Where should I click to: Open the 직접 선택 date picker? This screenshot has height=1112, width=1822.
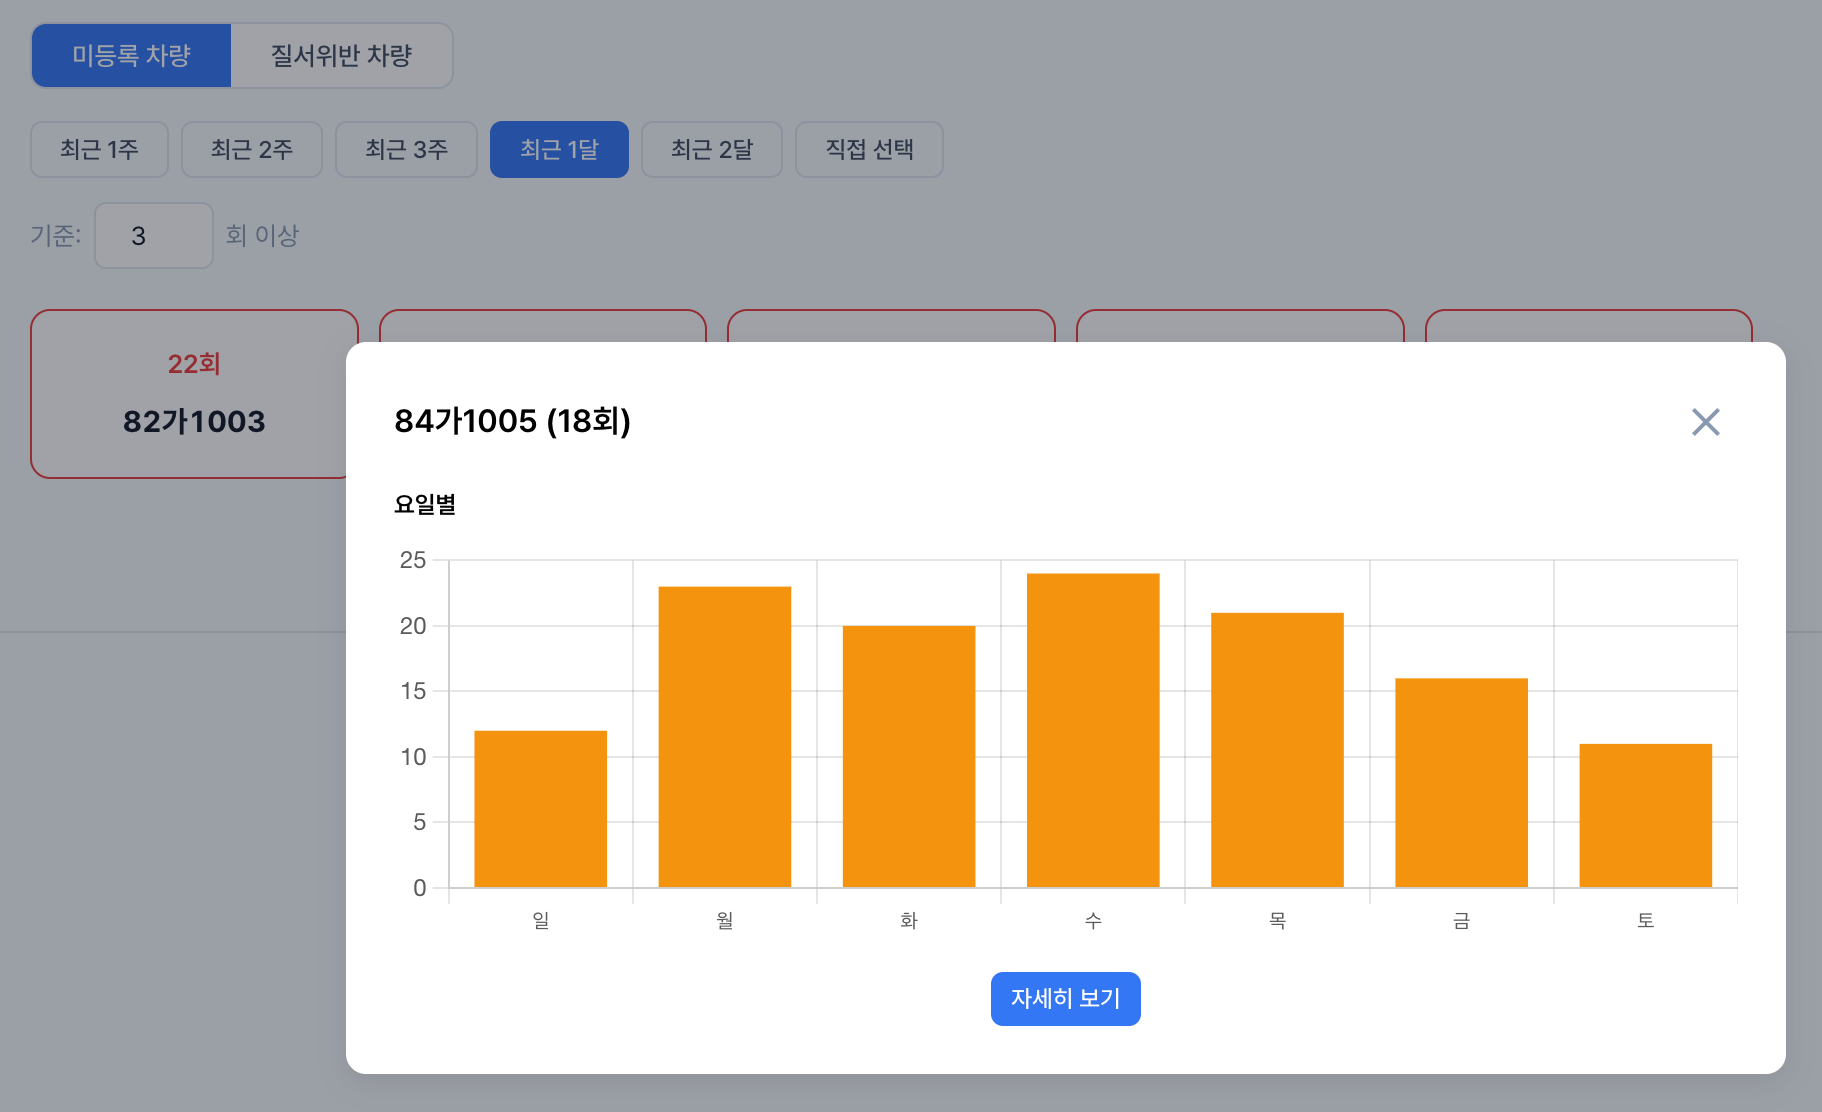pos(869,149)
